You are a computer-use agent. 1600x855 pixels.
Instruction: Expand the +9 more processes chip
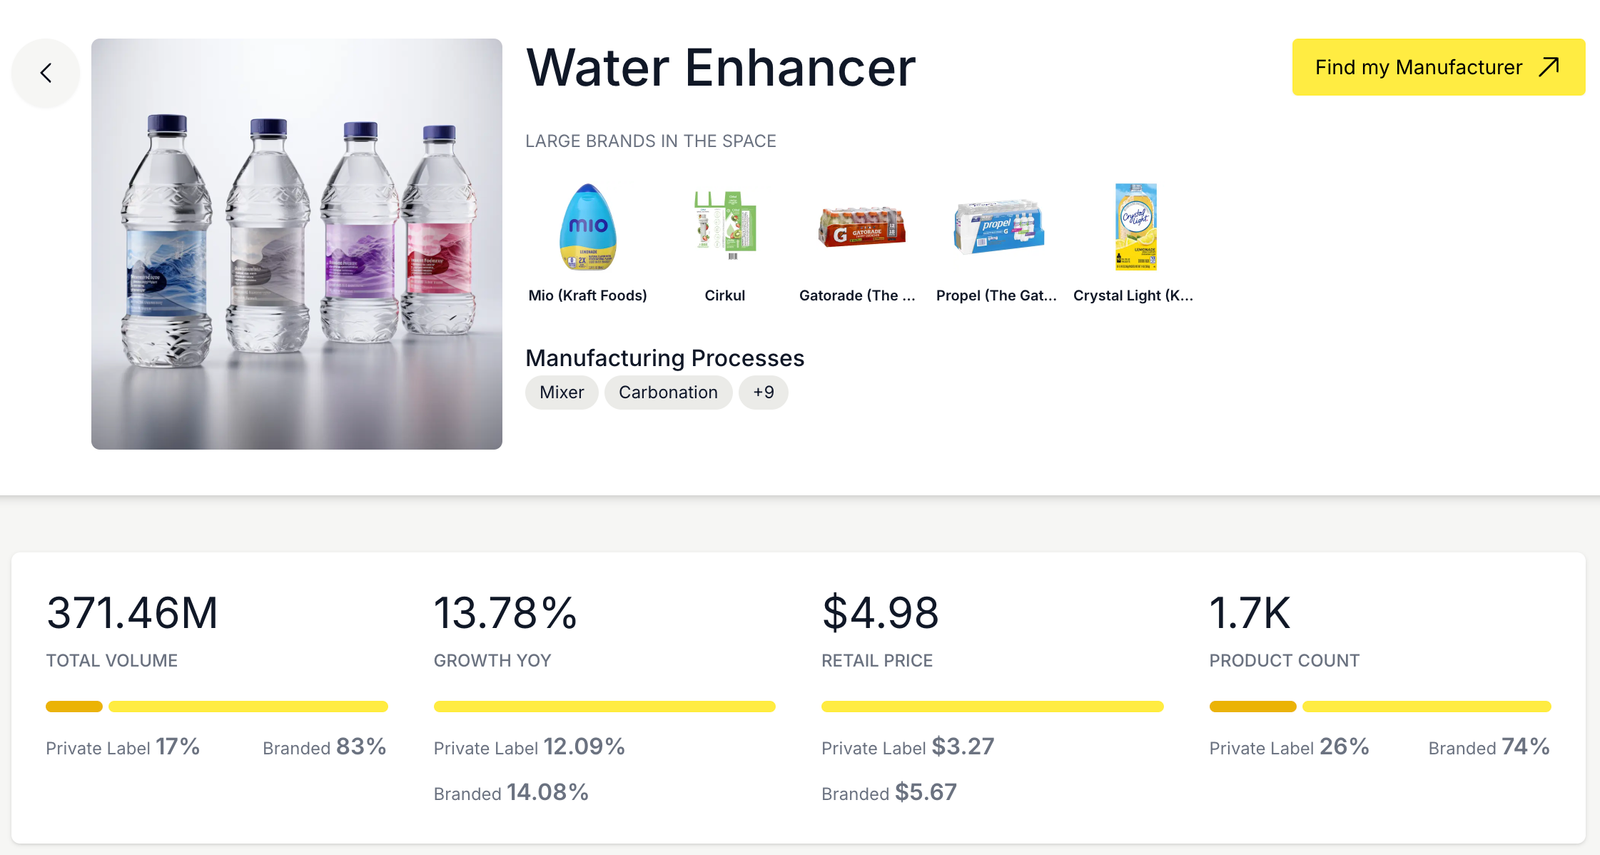(x=763, y=393)
